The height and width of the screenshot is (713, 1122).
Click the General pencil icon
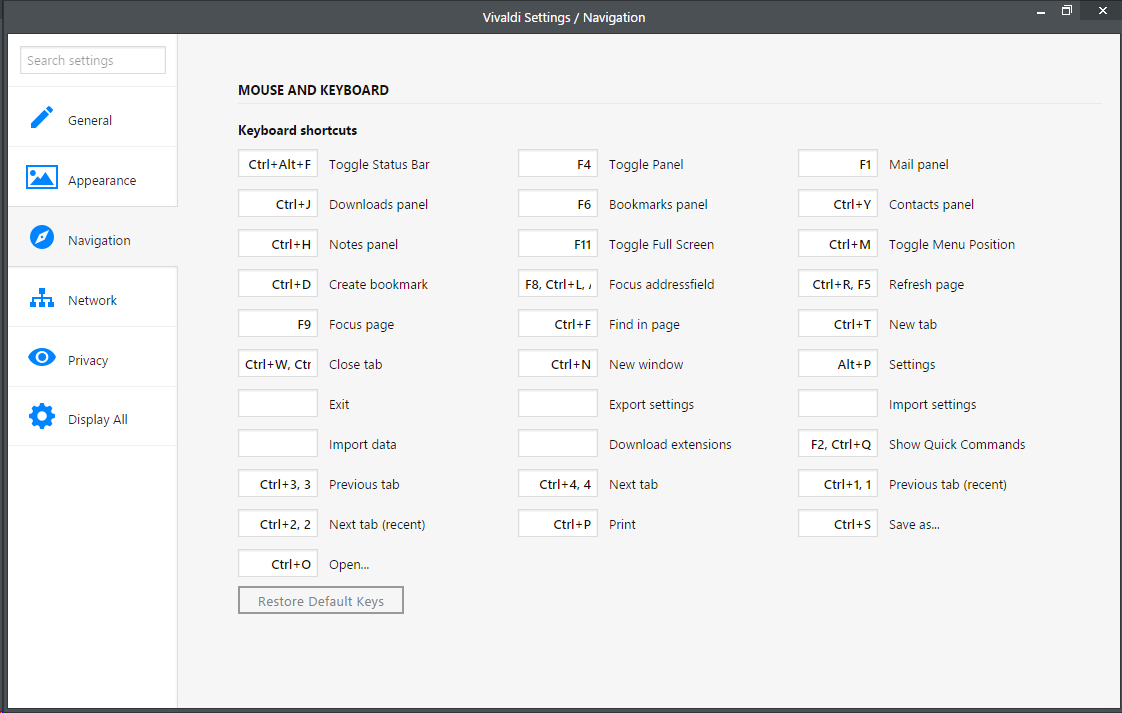(42, 117)
